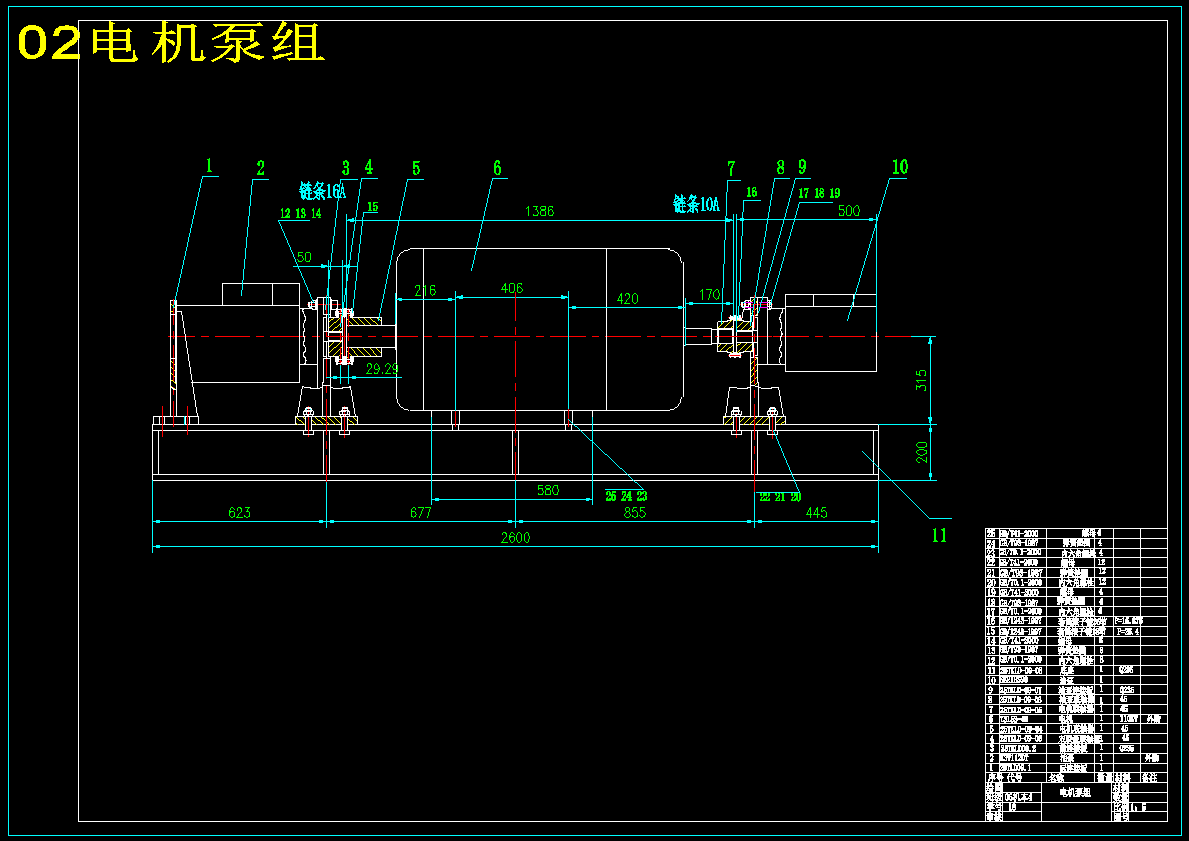
Task: Select the 1386 dimension text
Action: pyautogui.click(x=539, y=212)
